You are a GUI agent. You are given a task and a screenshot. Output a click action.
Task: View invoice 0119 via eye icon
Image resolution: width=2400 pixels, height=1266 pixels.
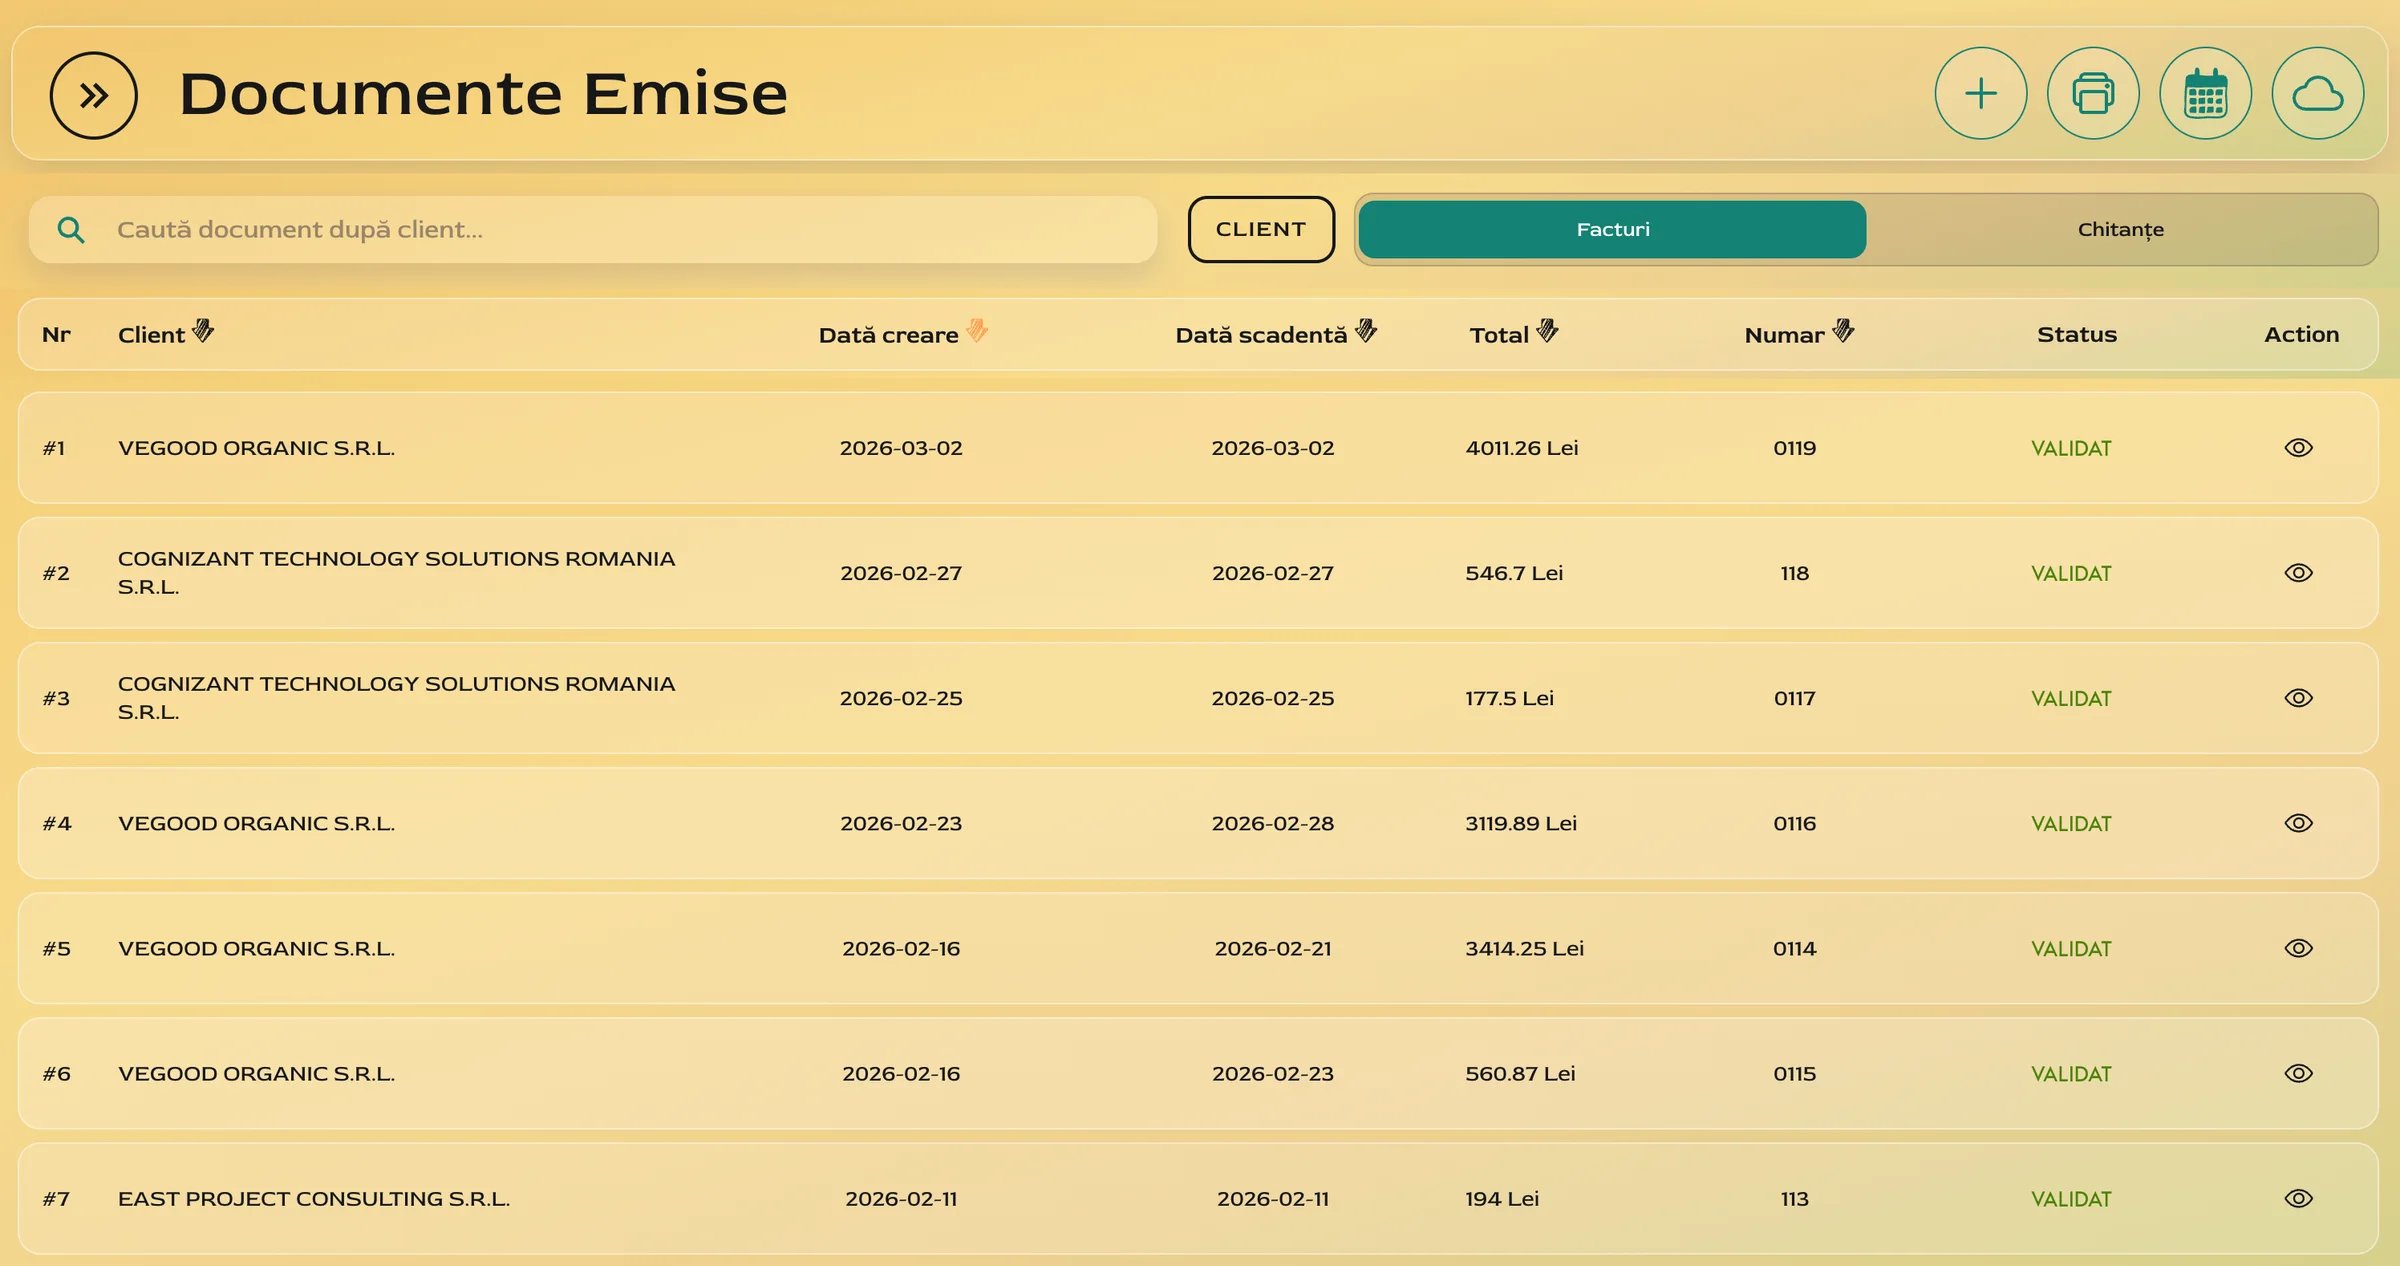point(2298,448)
